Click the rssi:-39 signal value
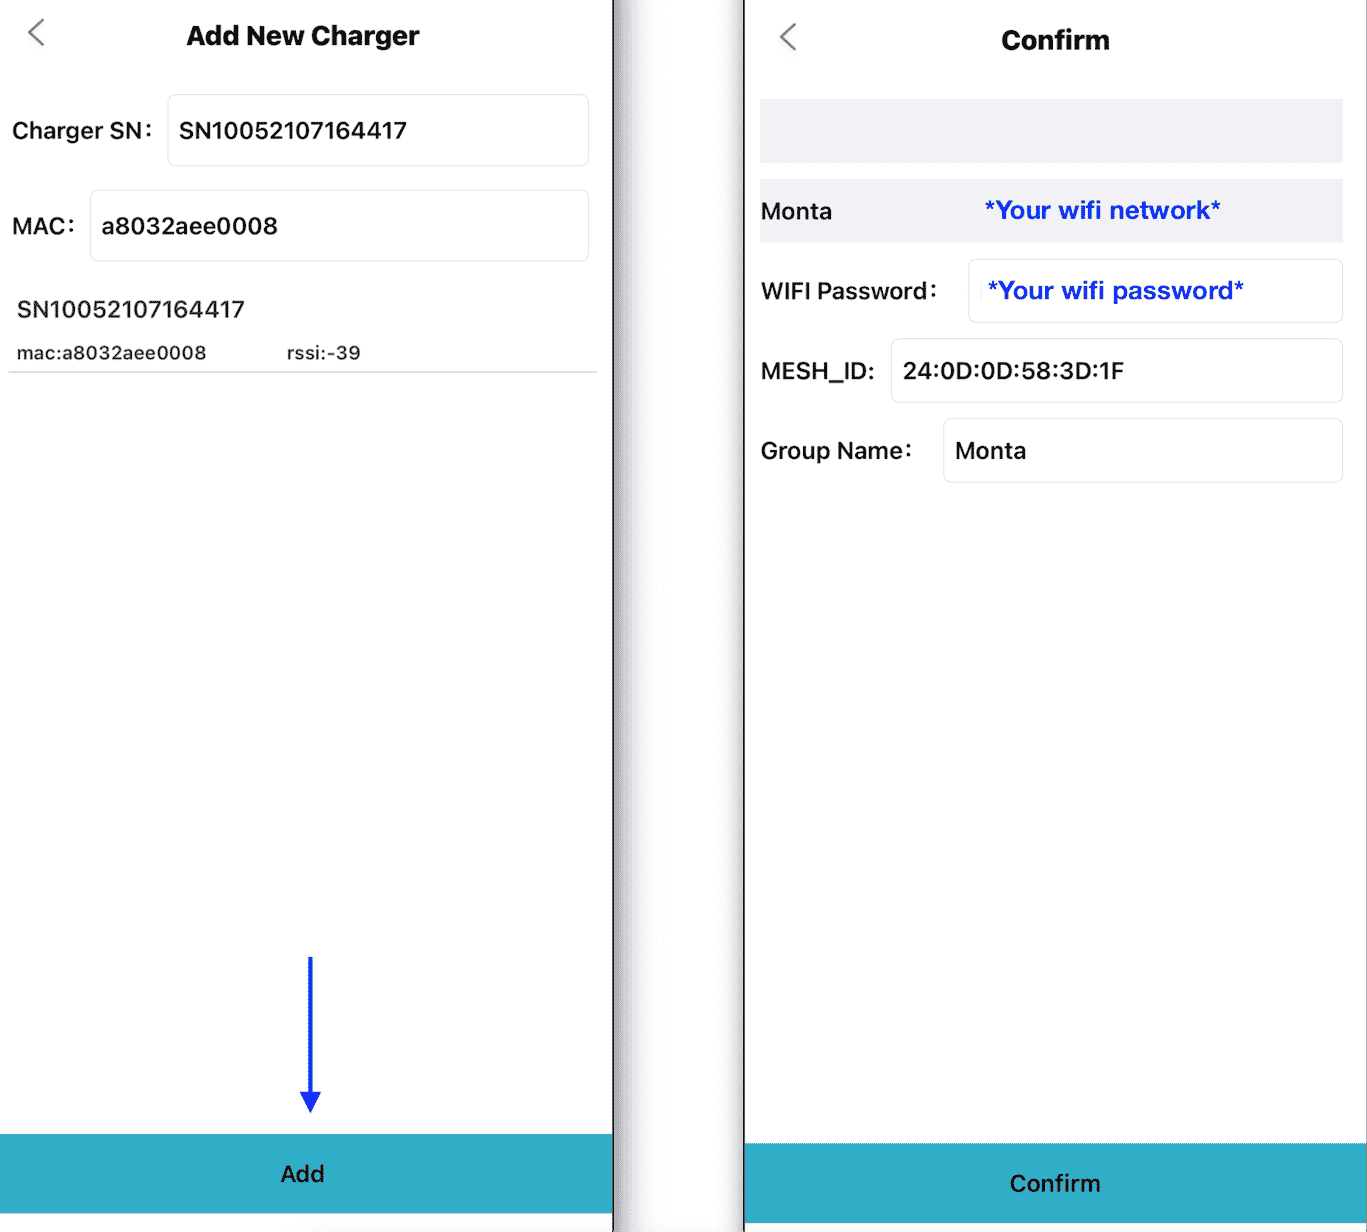Screen dimensions: 1367x1232 323,353
